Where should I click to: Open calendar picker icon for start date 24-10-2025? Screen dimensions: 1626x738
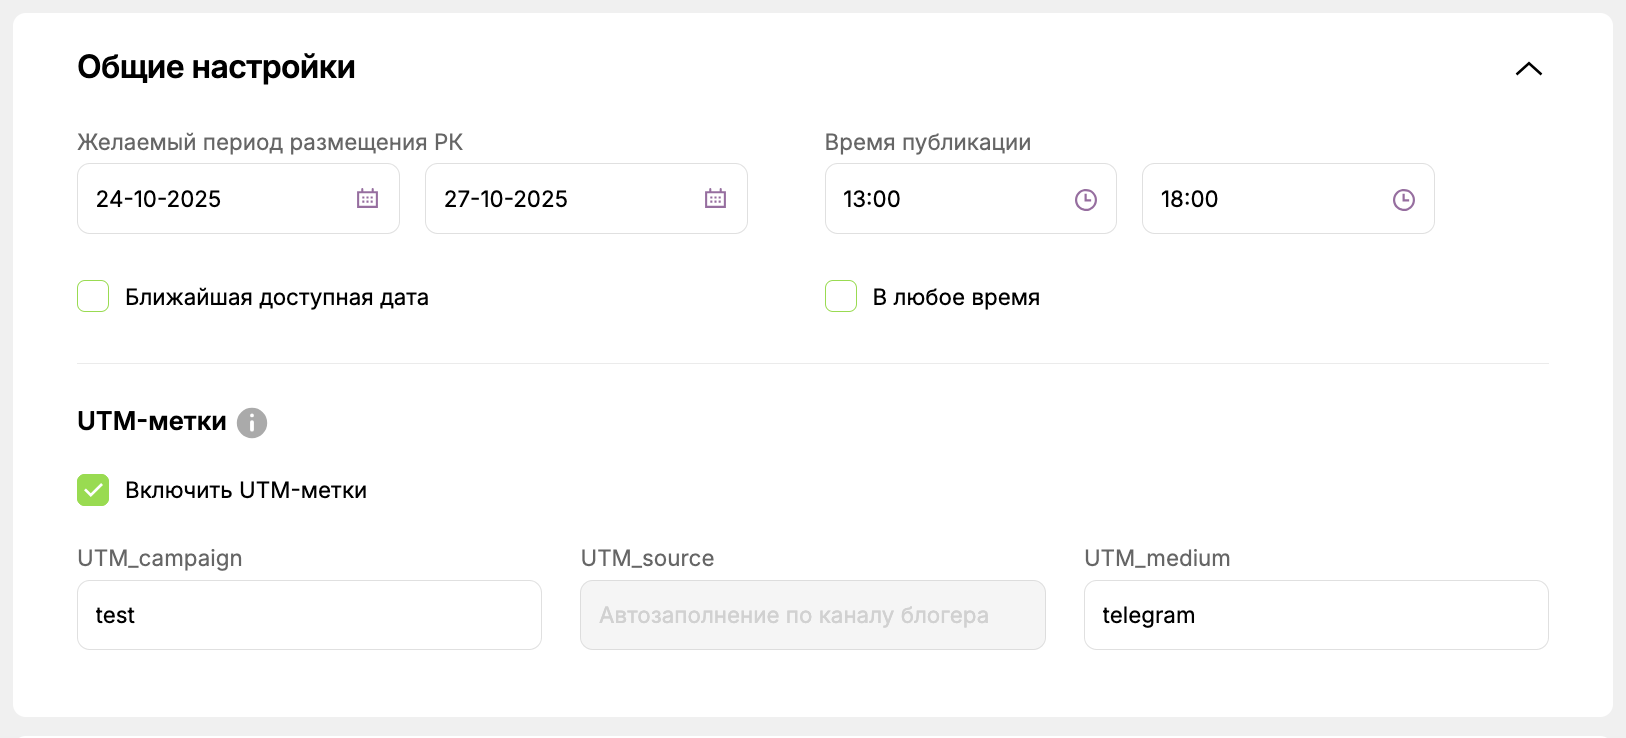point(367,199)
